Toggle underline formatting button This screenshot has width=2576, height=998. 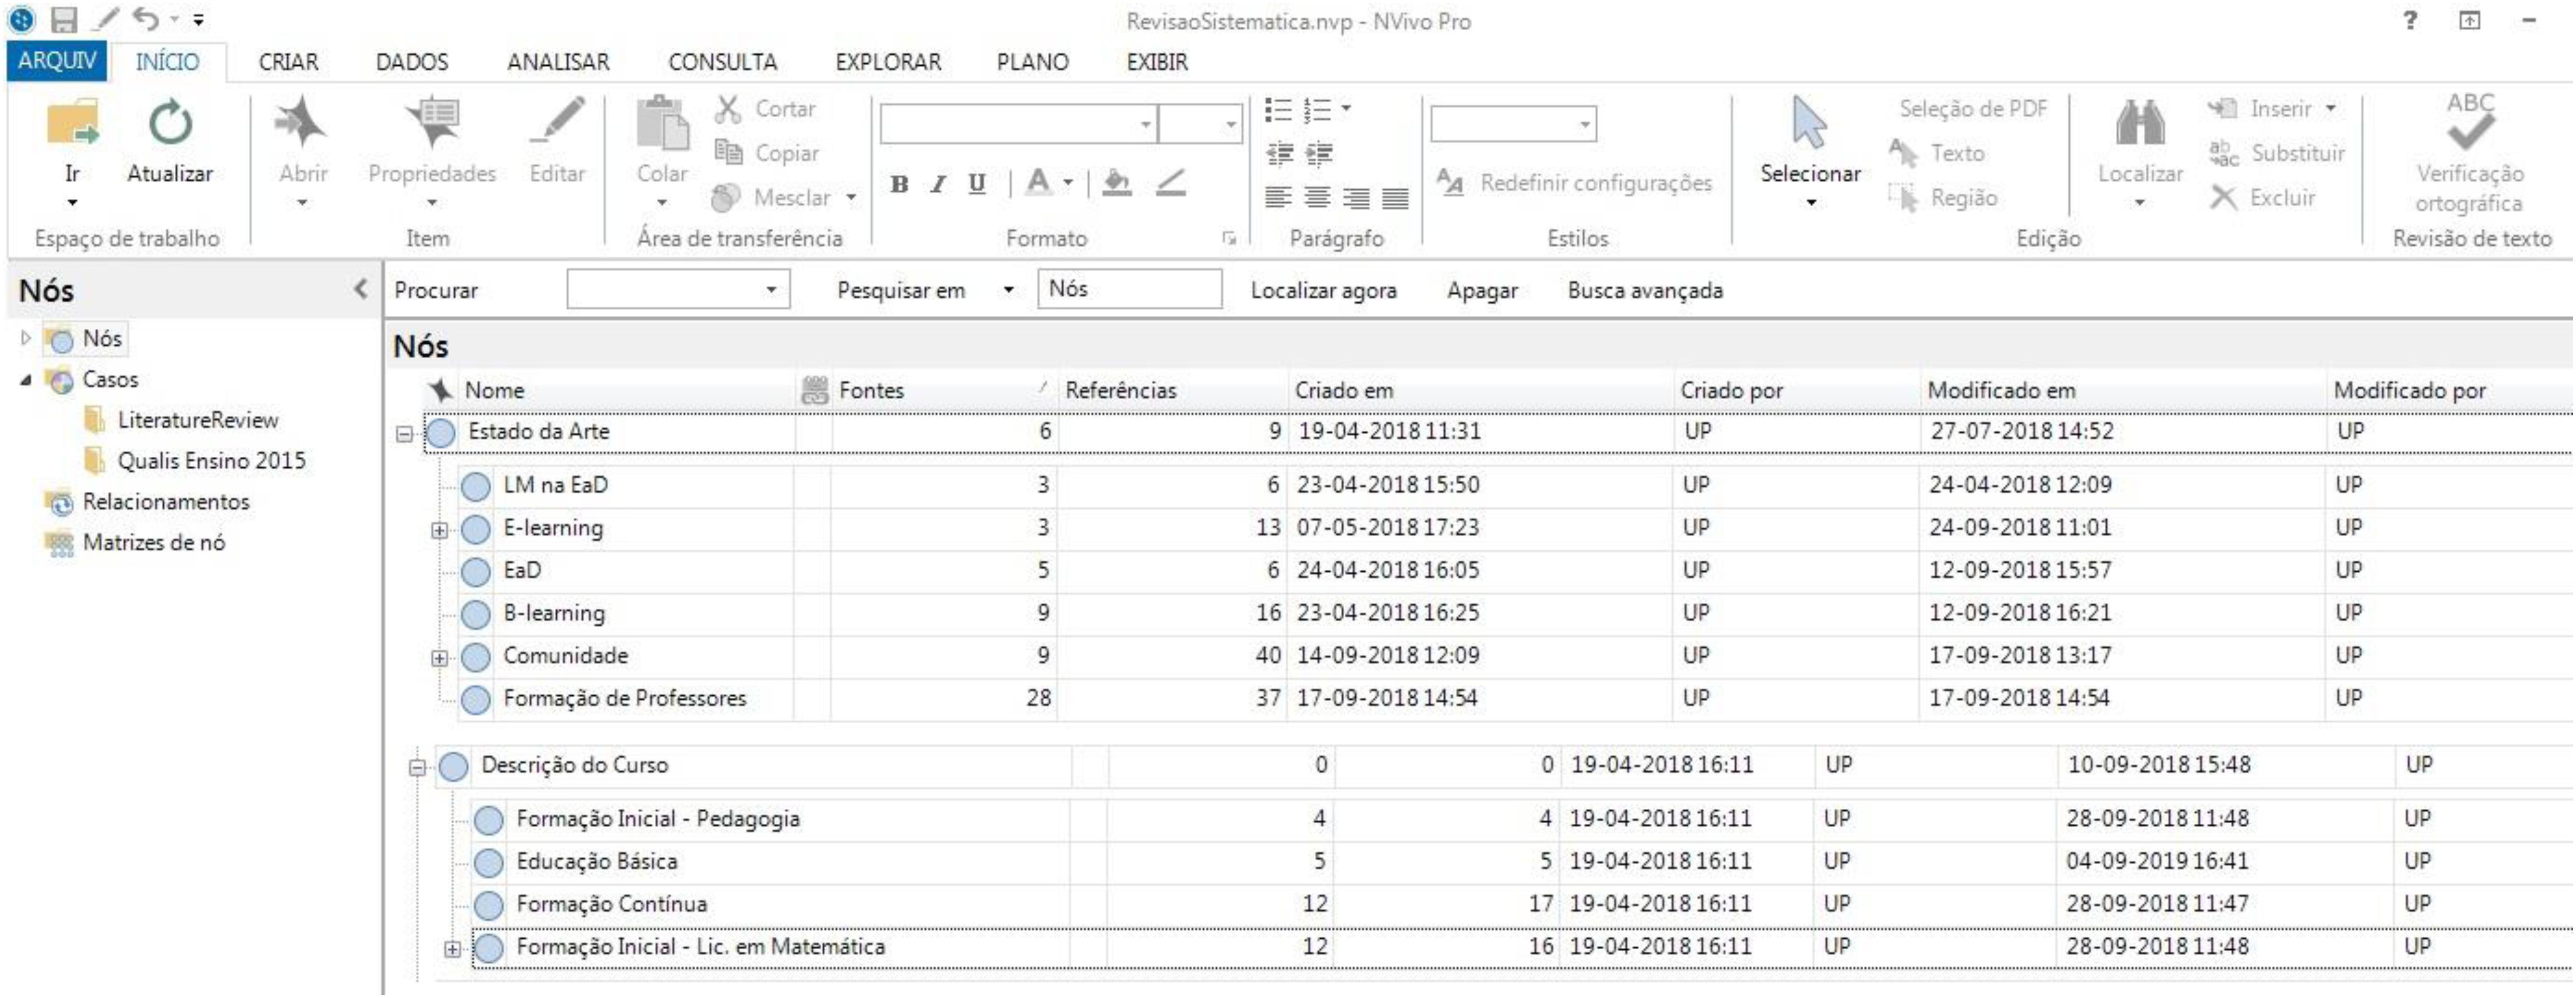coord(977,184)
